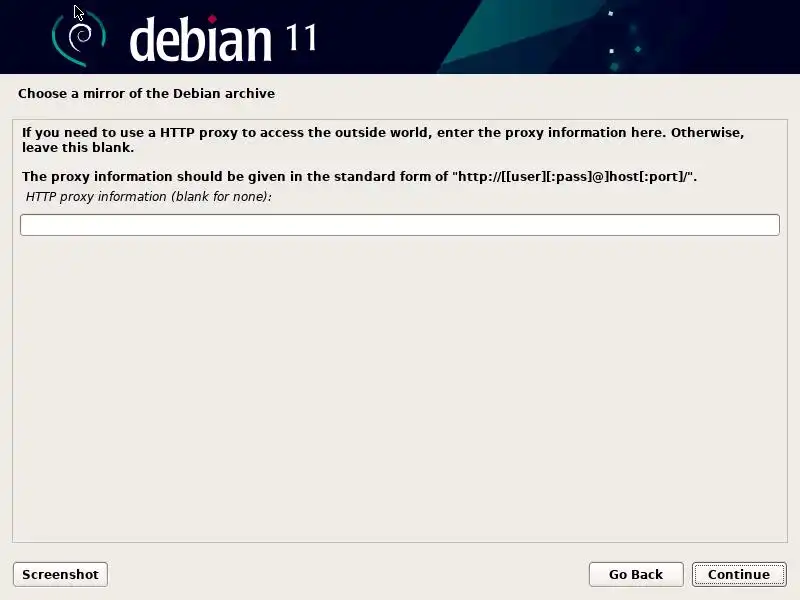Click Continue to proceed without proxy
The image size is (800, 600).
click(739, 574)
